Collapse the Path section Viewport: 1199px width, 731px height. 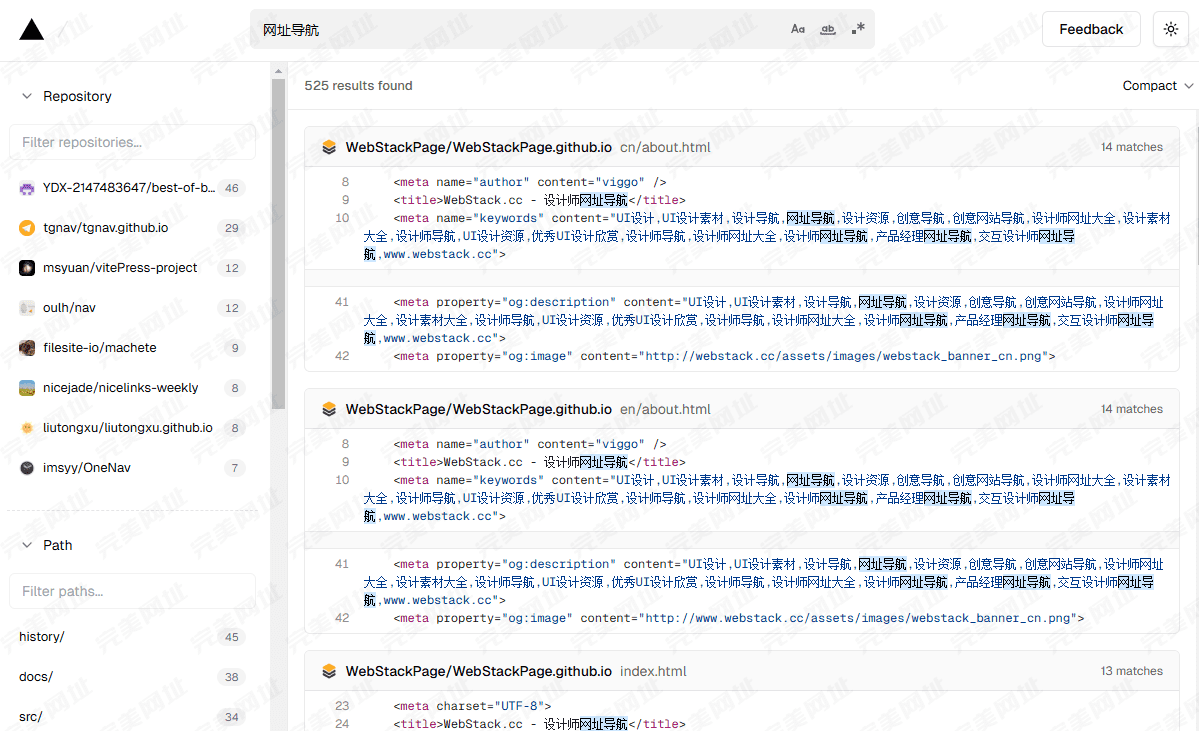[47, 545]
